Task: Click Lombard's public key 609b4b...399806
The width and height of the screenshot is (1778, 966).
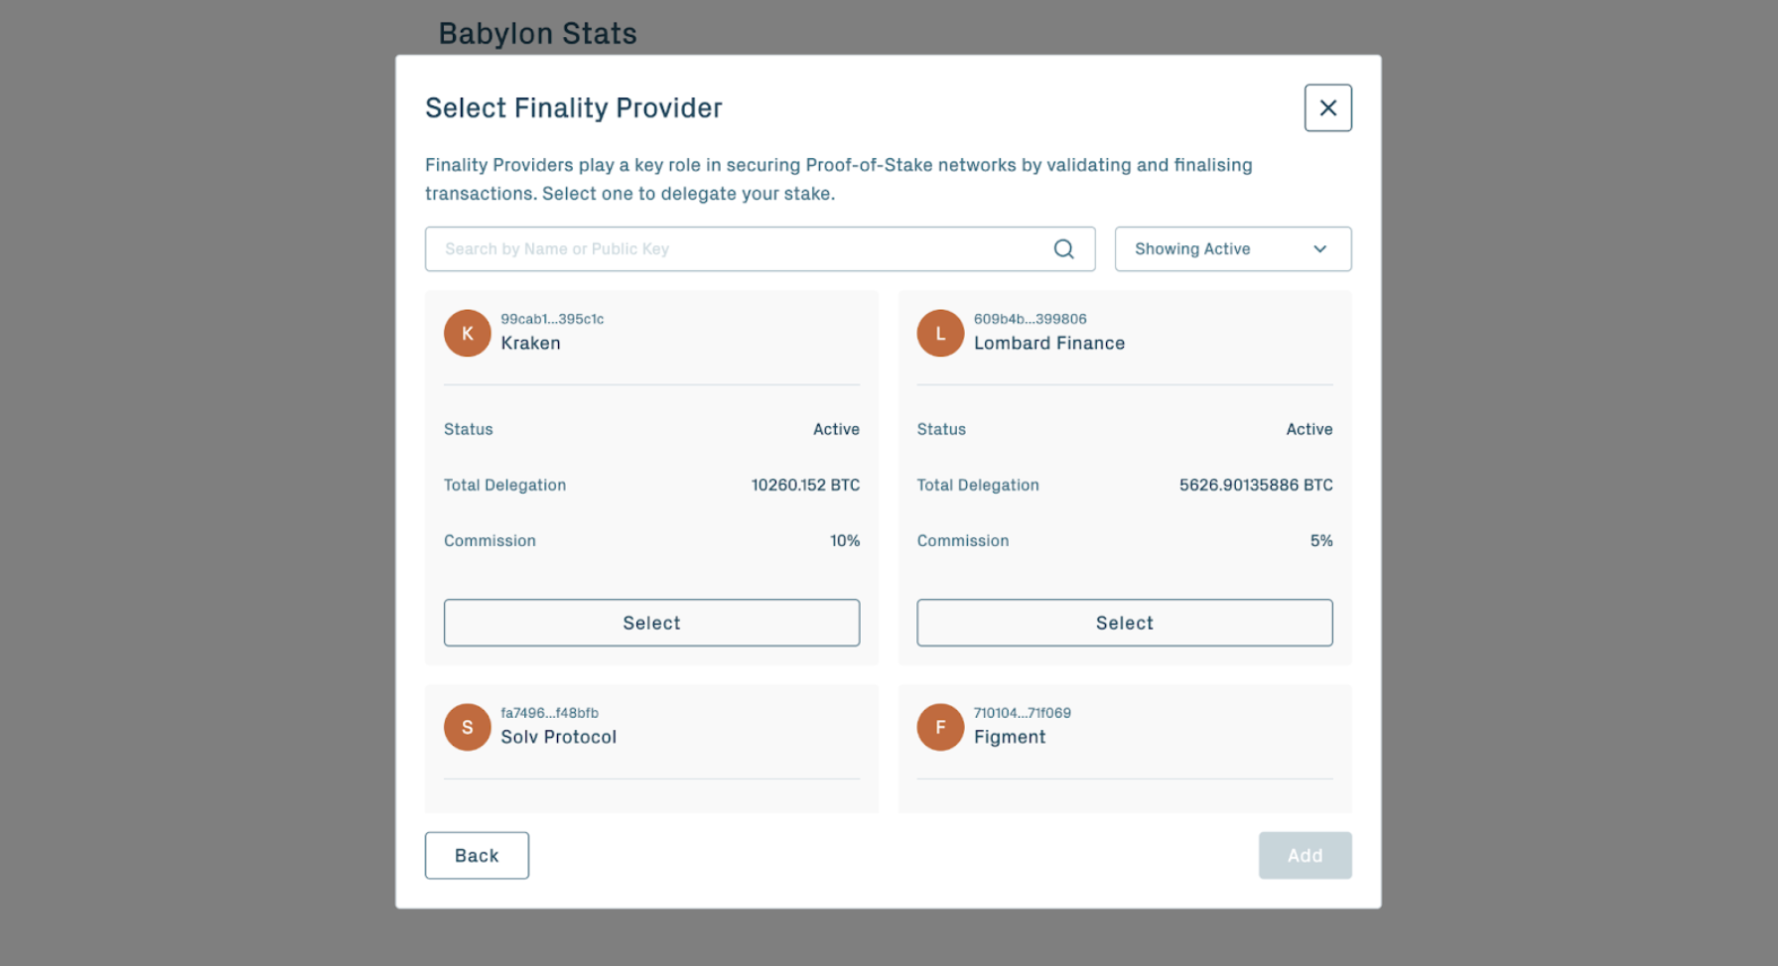Action: [x=1030, y=319]
